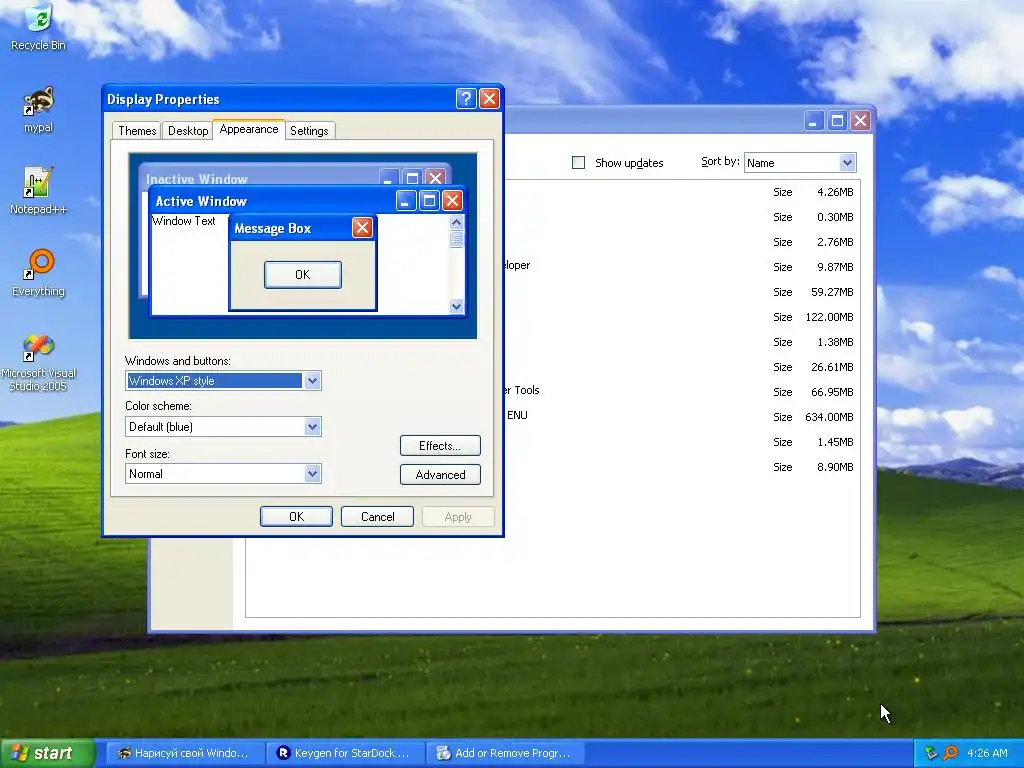This screenshot has width=1024, height=768.
Task: Confirm Display Properties with OK button
Action: [x=296, y=517]
